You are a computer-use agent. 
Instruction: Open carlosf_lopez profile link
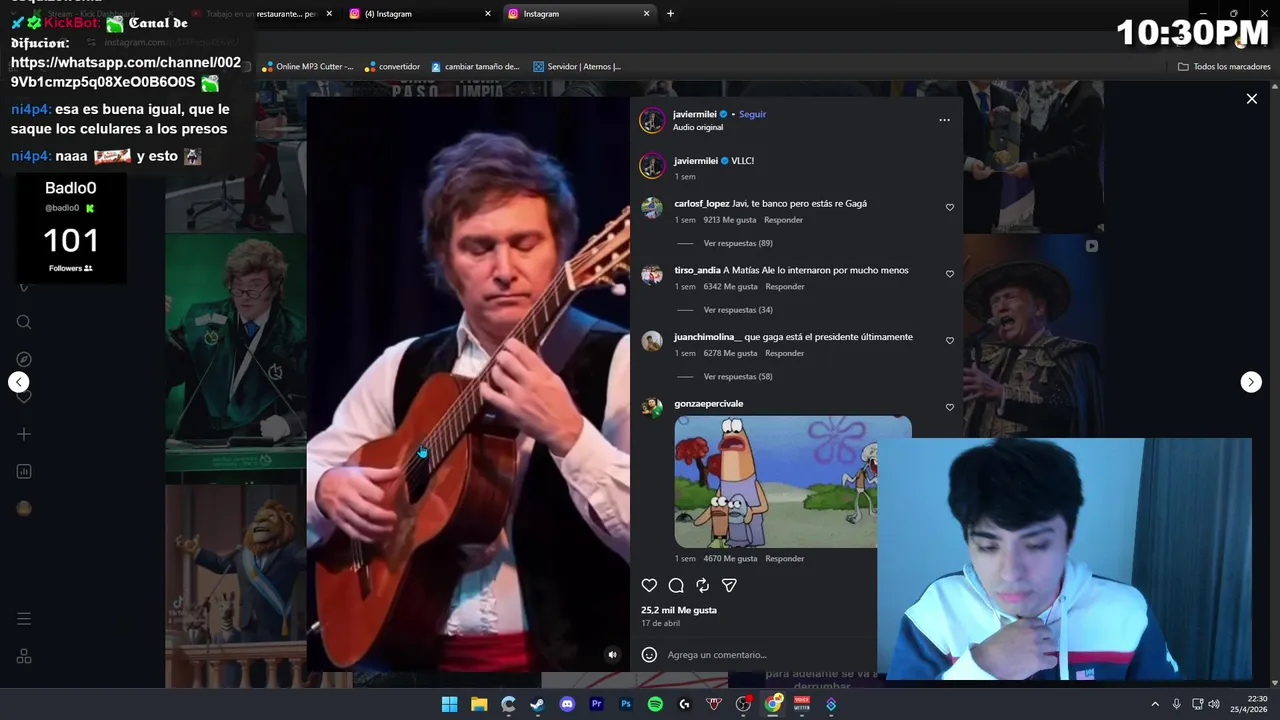coord(702,204)
